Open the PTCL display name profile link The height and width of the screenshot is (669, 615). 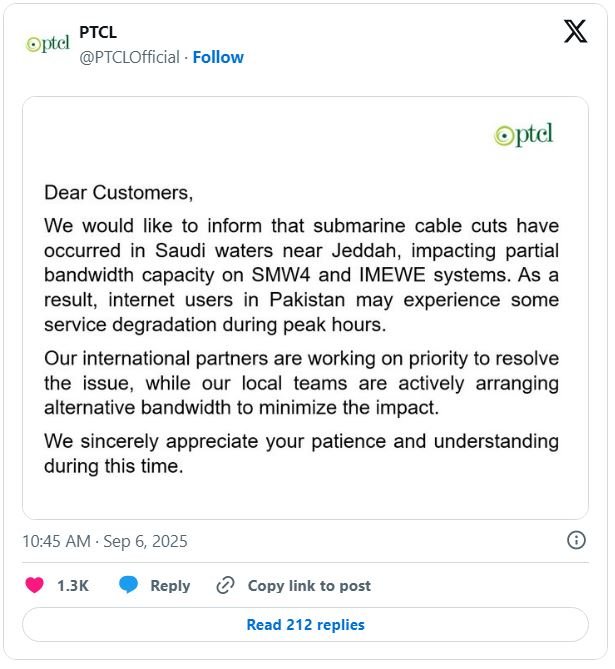pos(98,33)
